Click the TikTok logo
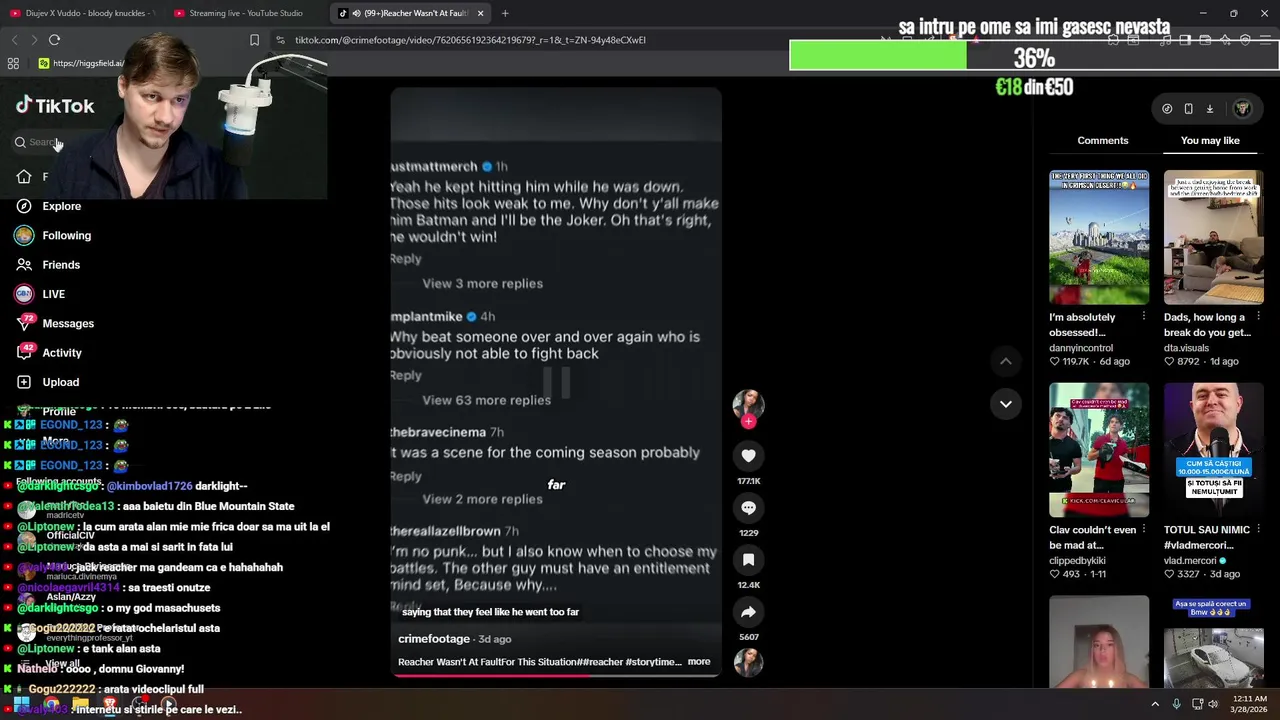 click(55, 106)
